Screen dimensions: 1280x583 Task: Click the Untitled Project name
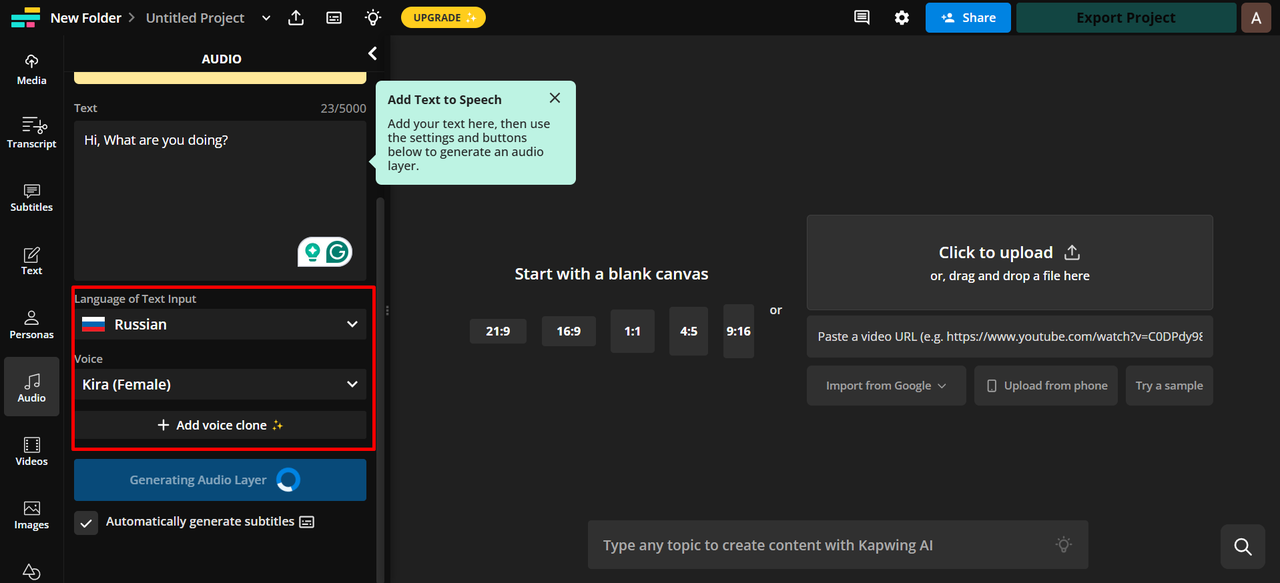195,18
